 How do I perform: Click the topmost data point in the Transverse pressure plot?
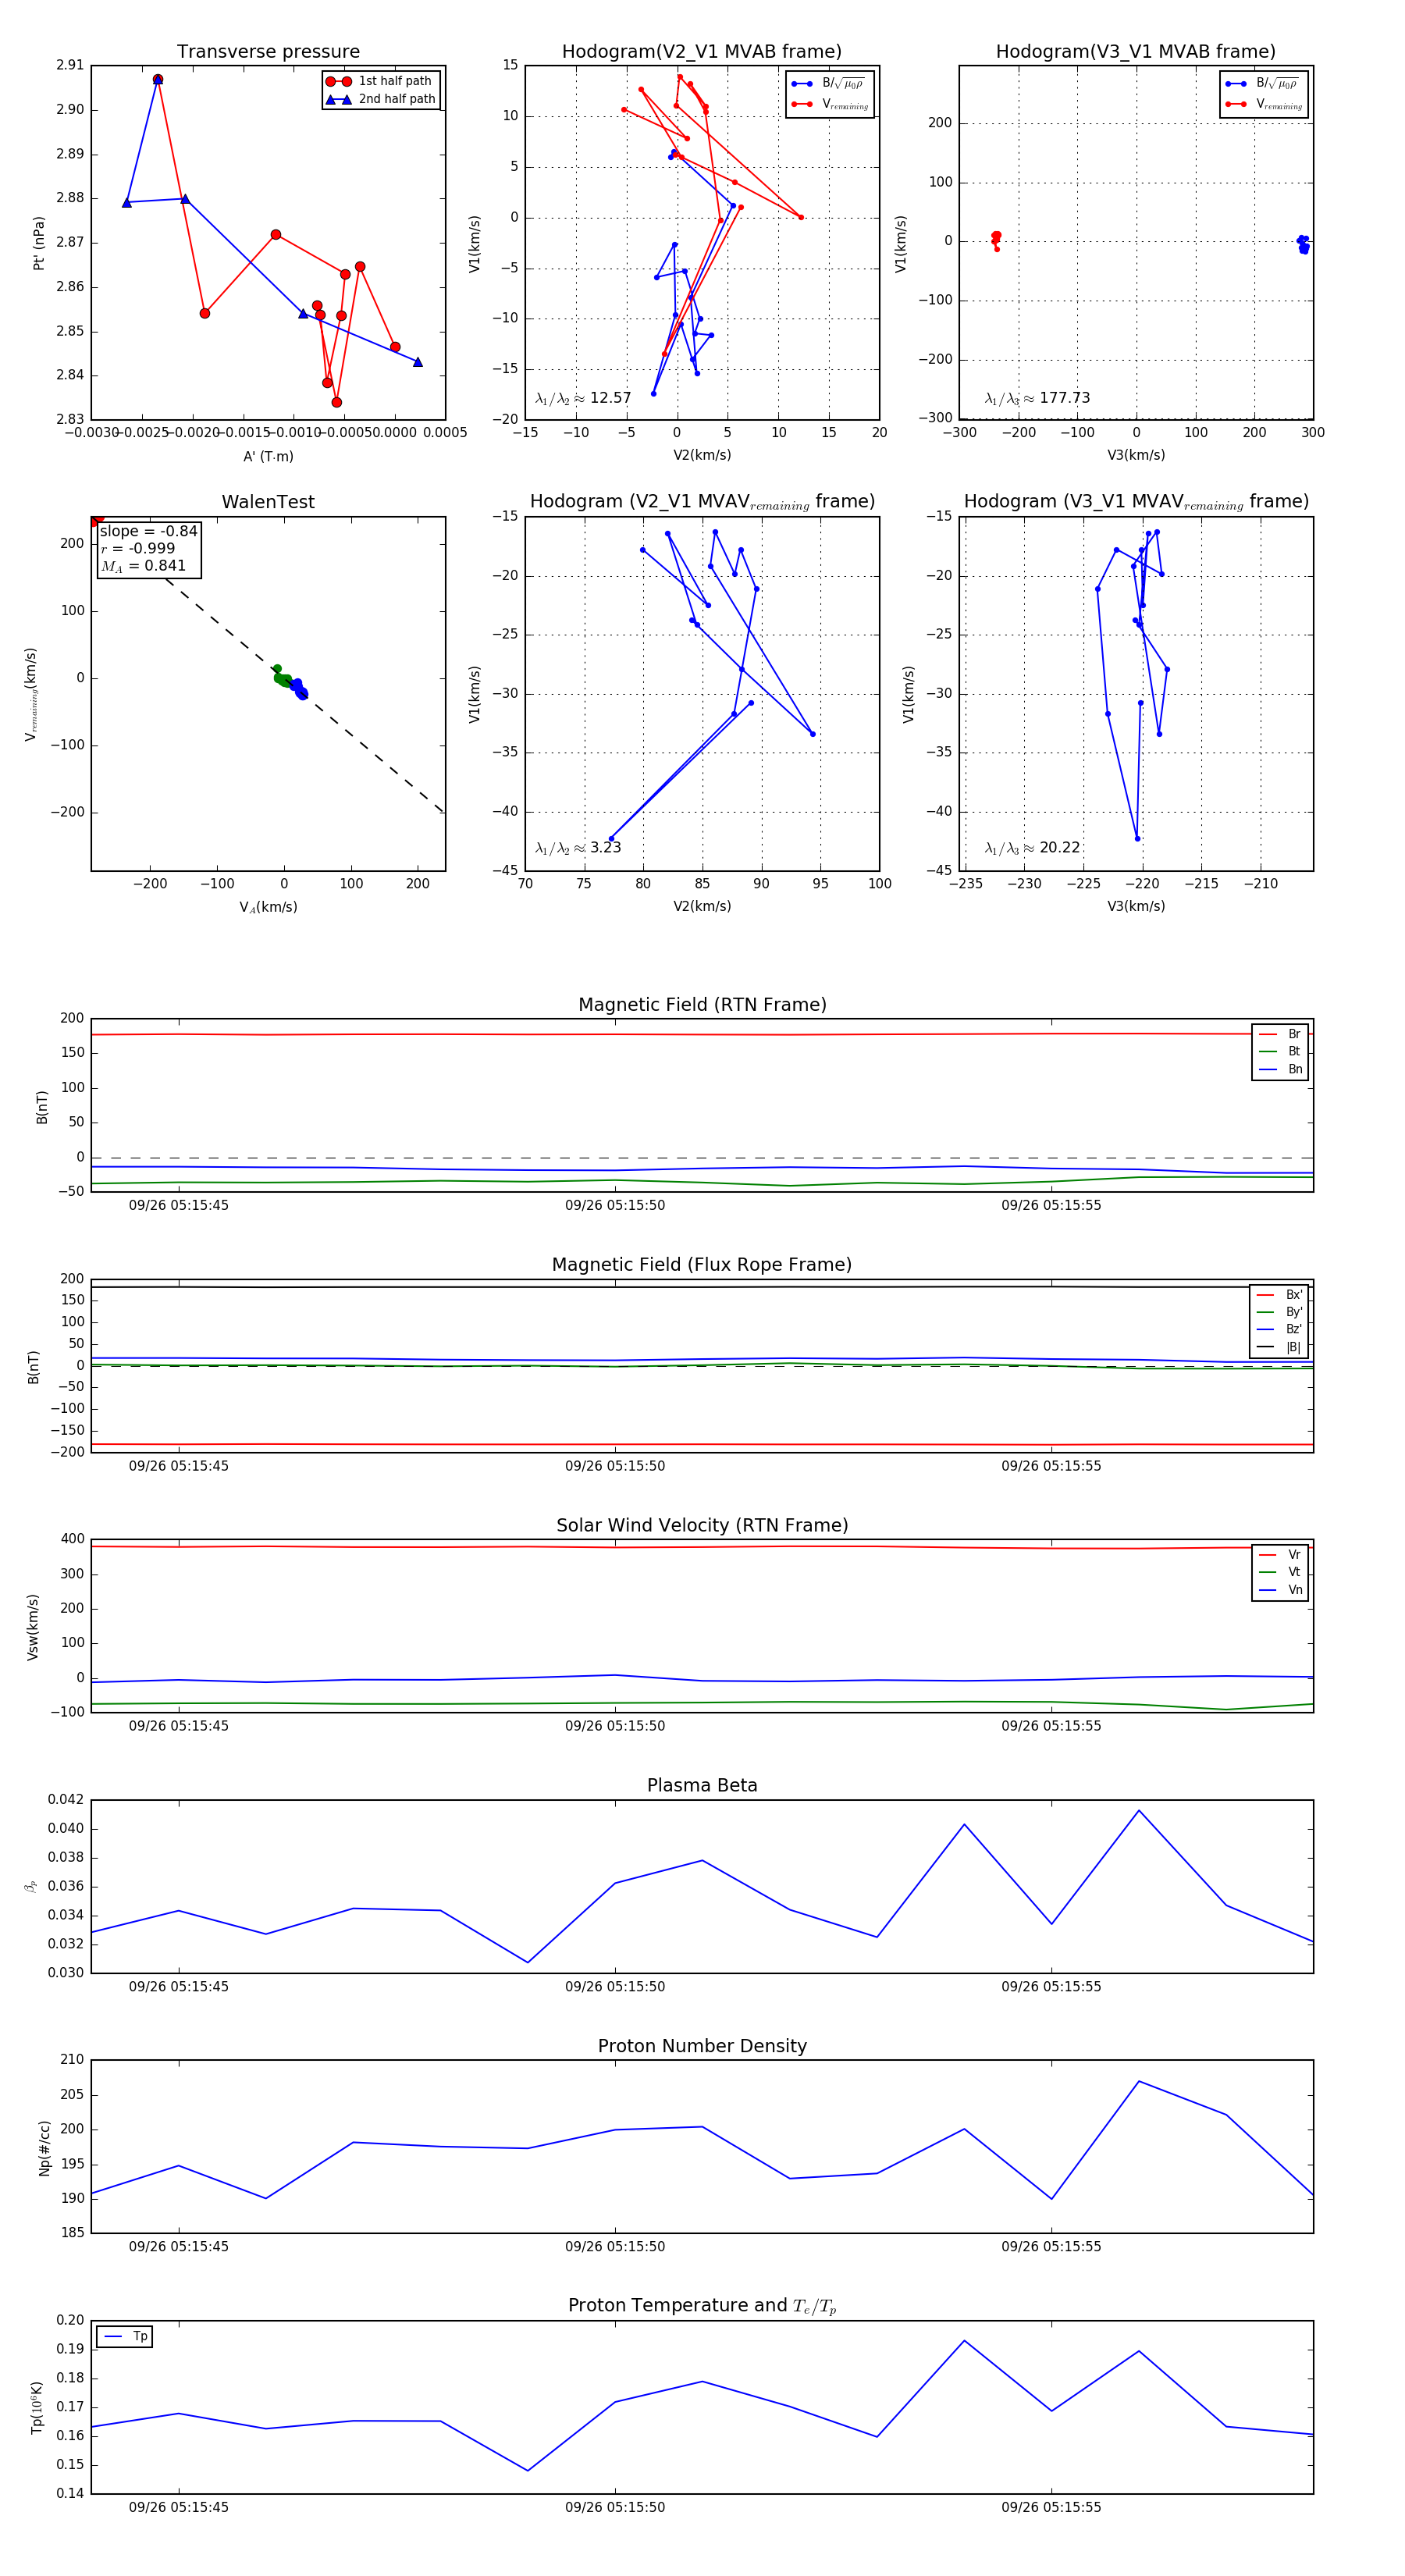click(x=158, y=79)
